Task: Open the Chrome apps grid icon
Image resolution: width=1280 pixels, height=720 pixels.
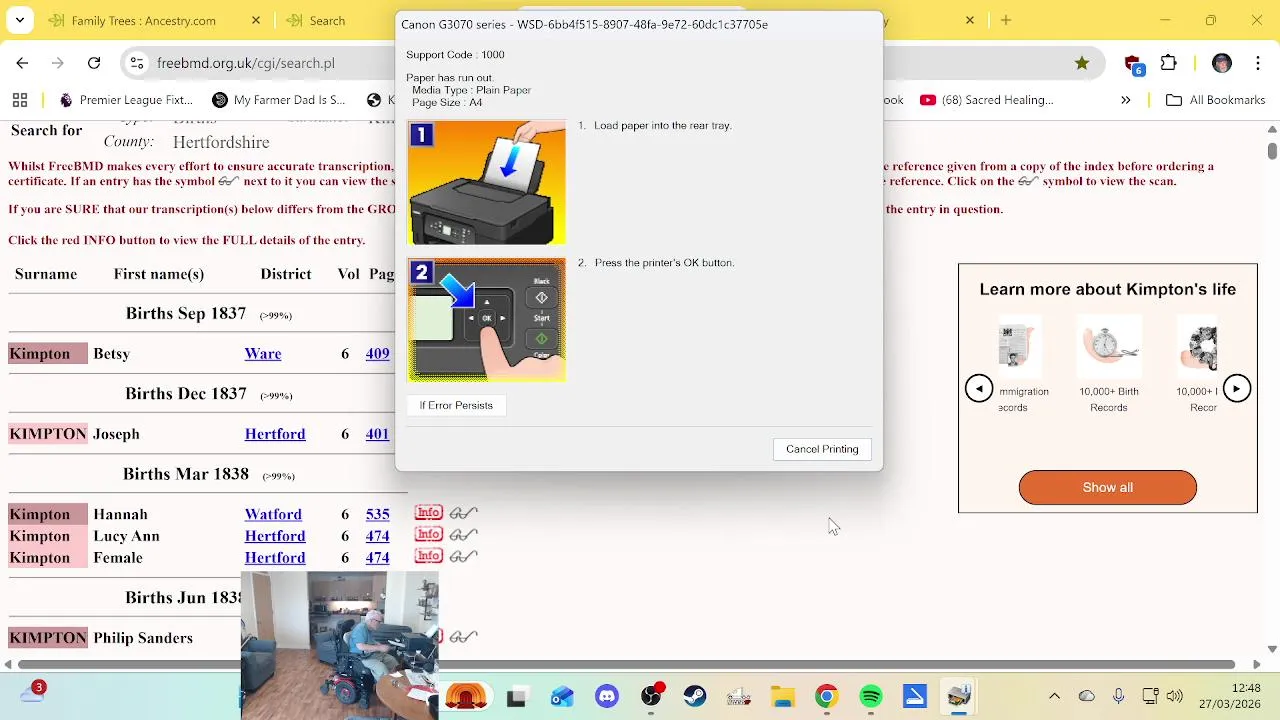Action: tap(19, 100)
